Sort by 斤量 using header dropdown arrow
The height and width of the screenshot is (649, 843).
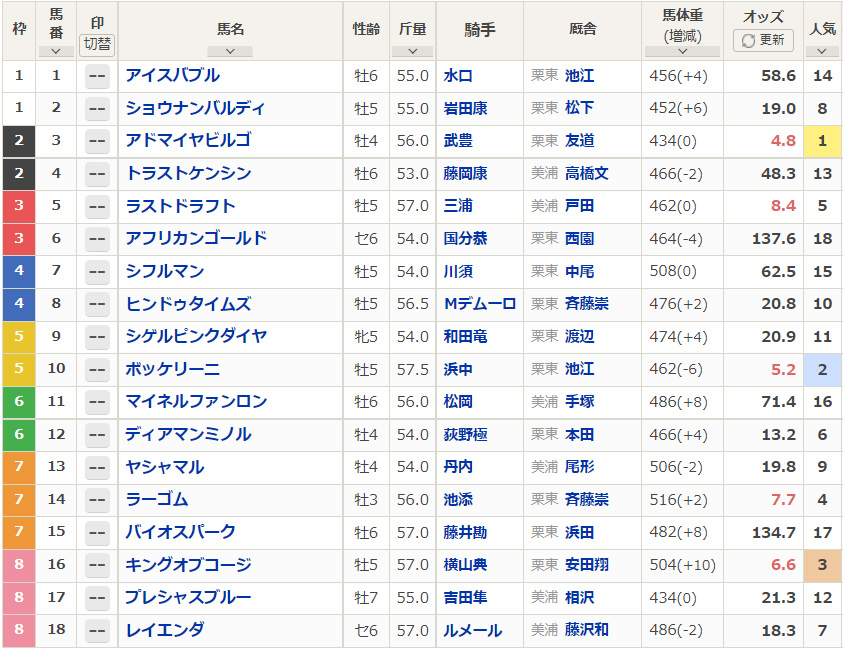point(412,52)
